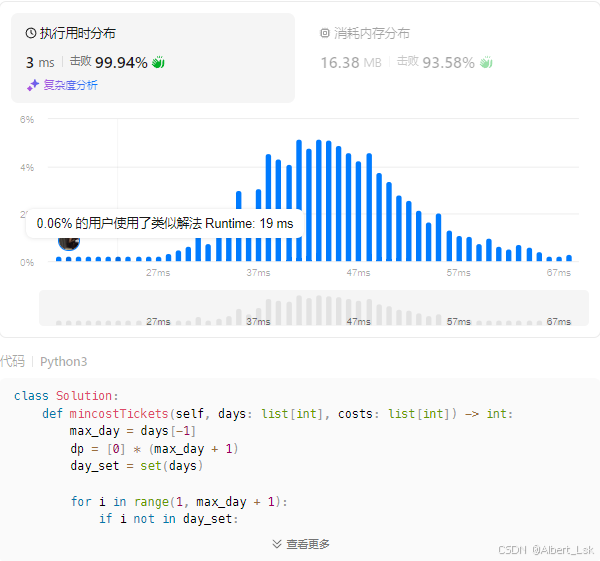Click the code line 'max_day = days[-1]'
This screenshot has width=600, height=561.
pyautogui.click(x=133, y=431)
